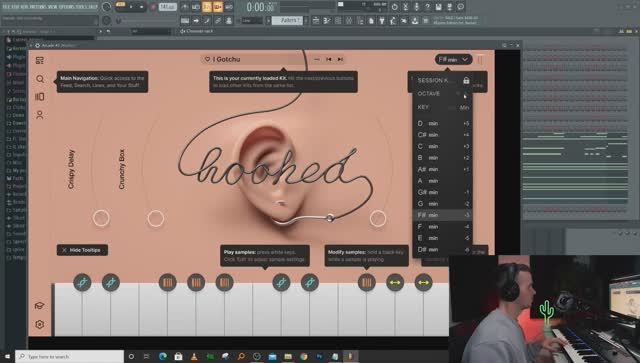The image size is (640, 363).
Task: Toggle loop recording button
Action: (x=229, y=7)
